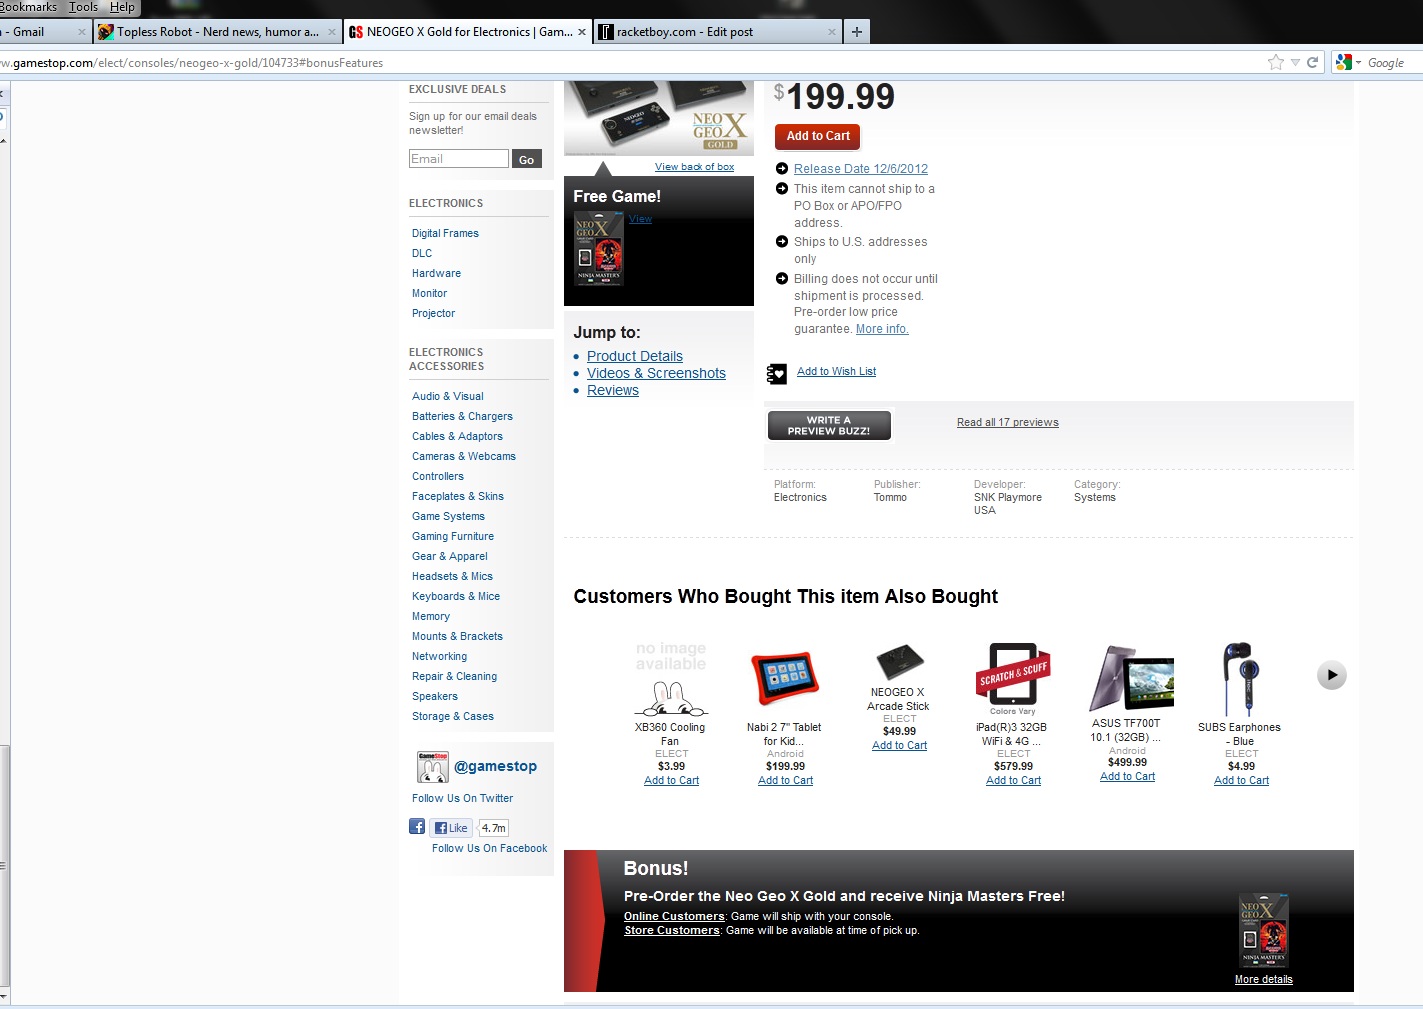Click View back of box link

[x=694, y=167]
